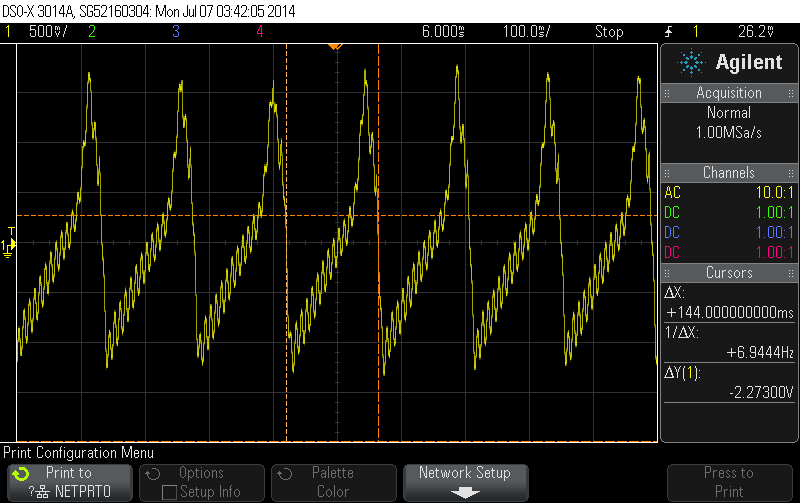
Task: Click the 6.000ms delay value
Action: (443, 32)
